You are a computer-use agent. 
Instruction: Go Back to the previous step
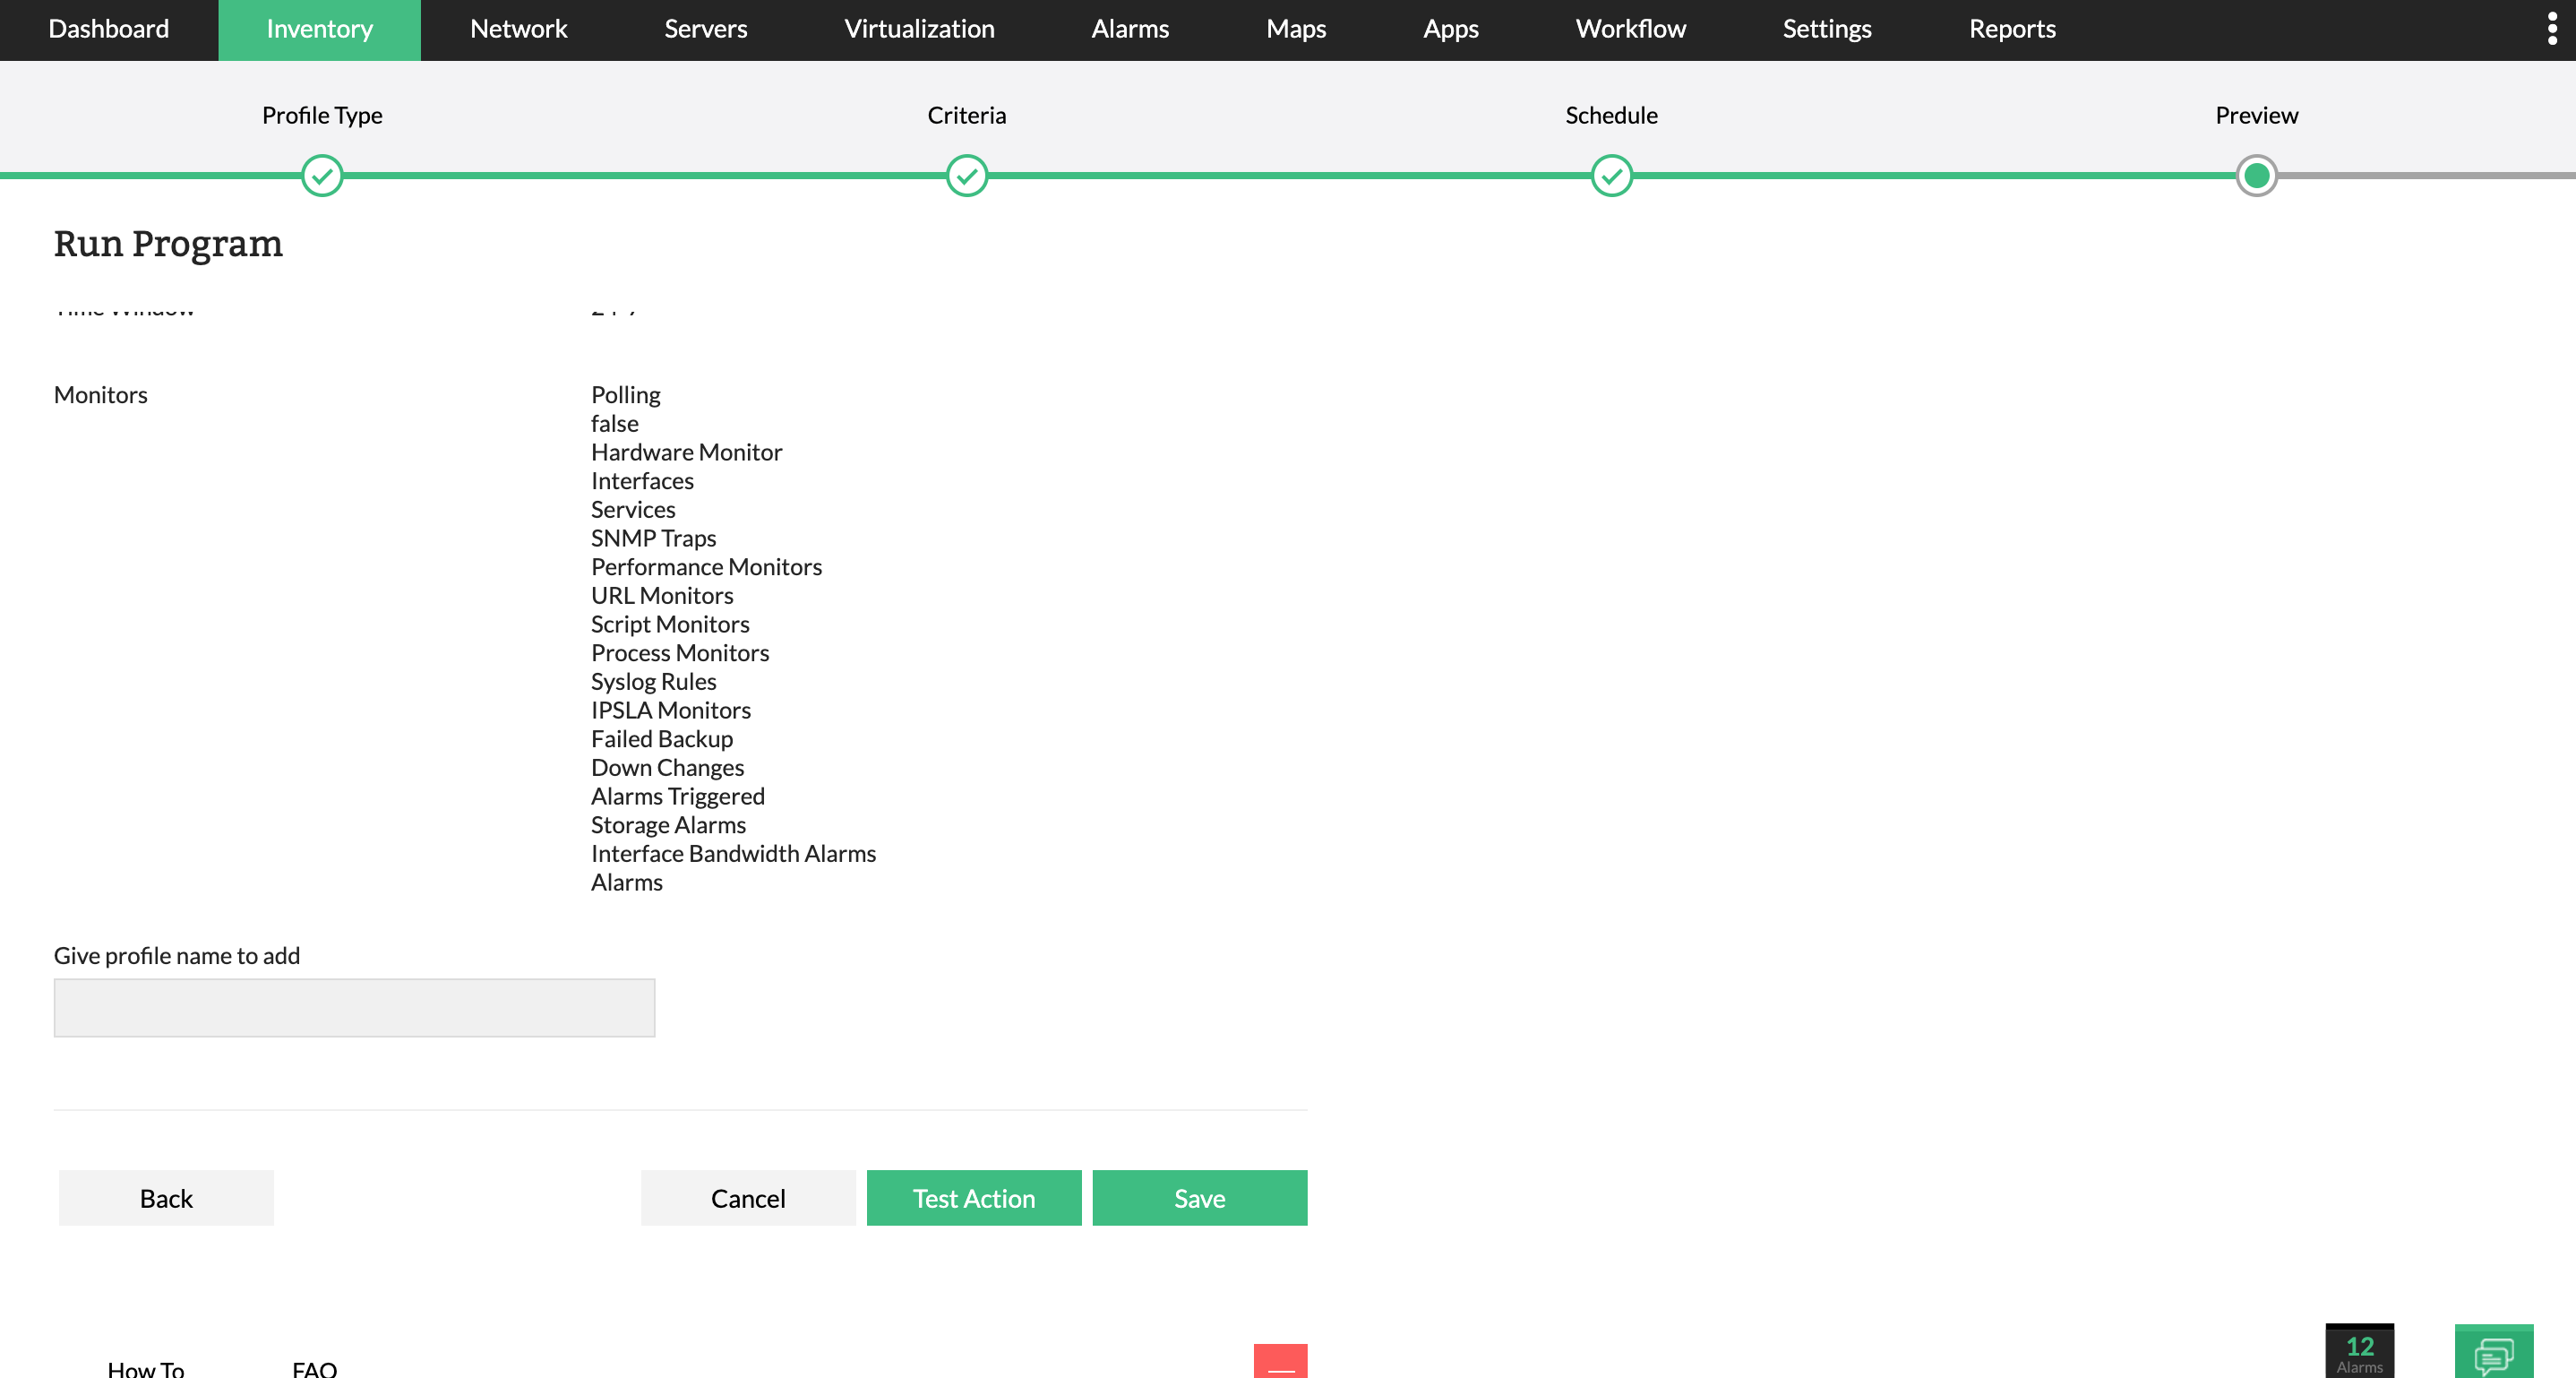click(x=166, y=1198)
